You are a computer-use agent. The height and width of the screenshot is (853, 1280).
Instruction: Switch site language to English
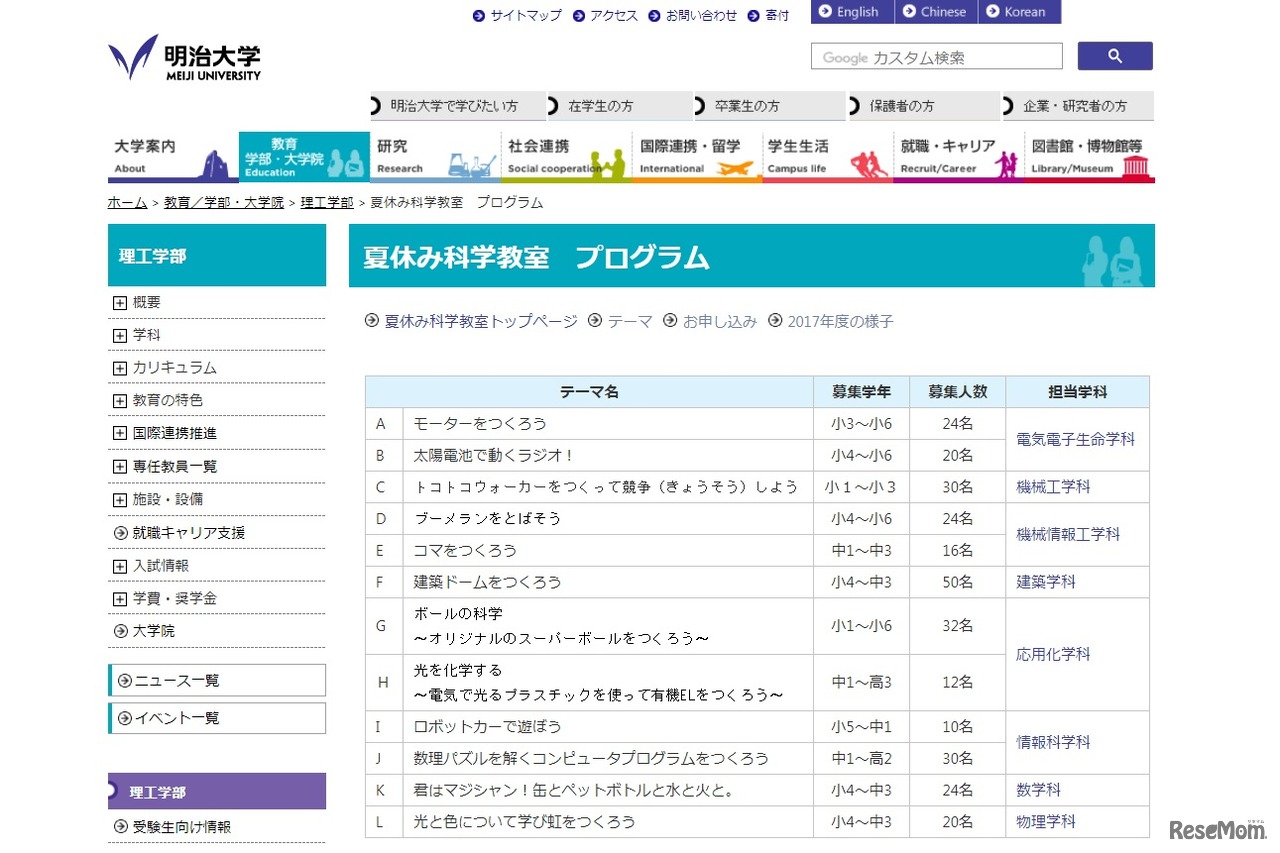pyautogui.click(x=851, y=11)
